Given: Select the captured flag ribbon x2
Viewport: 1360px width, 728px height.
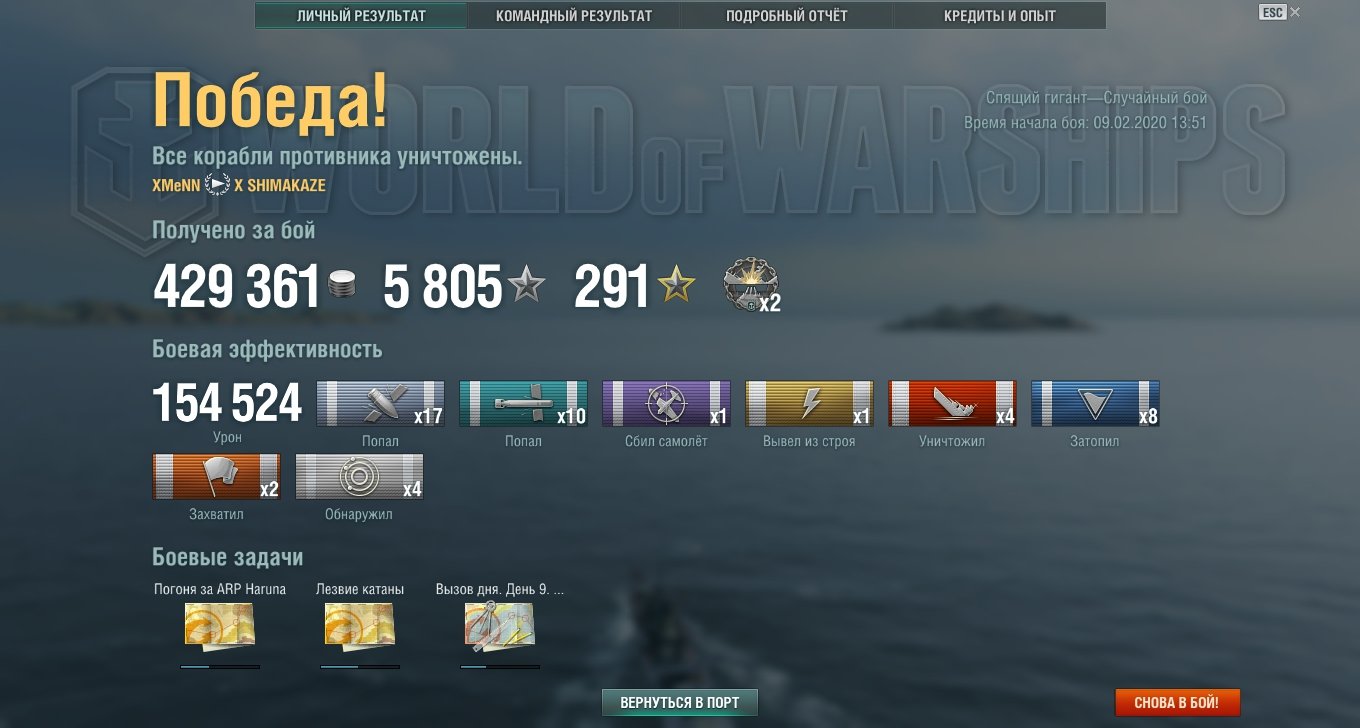Looking at the screenshot, I should (216, 477).
